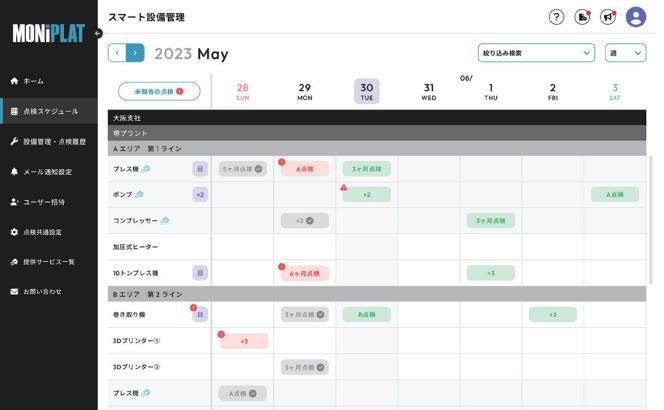The image size is (664, 410).
Task: Open the building notifications icon in header
Action: pos(584,17)
